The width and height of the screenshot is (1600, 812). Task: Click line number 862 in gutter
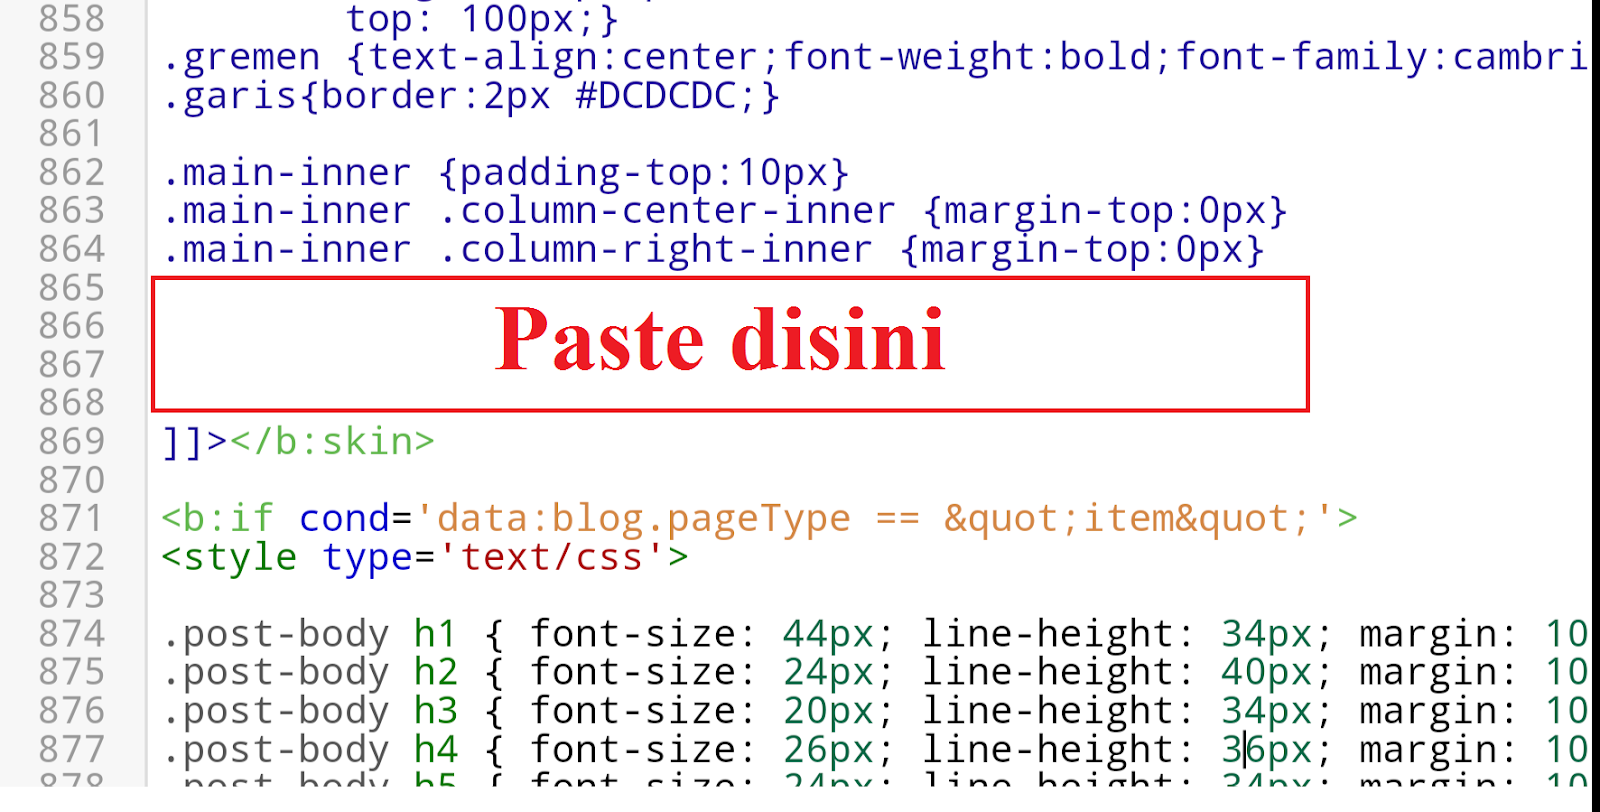(72, 173)
